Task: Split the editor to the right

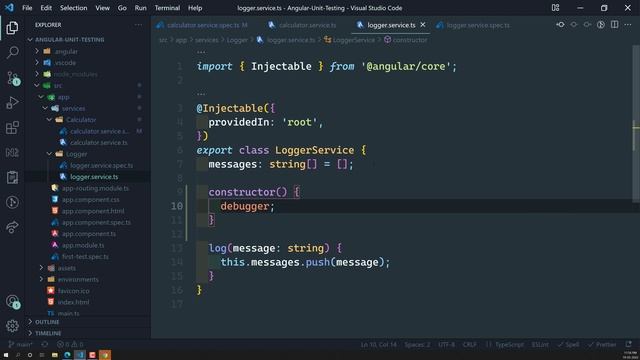Action: point(614,25)
